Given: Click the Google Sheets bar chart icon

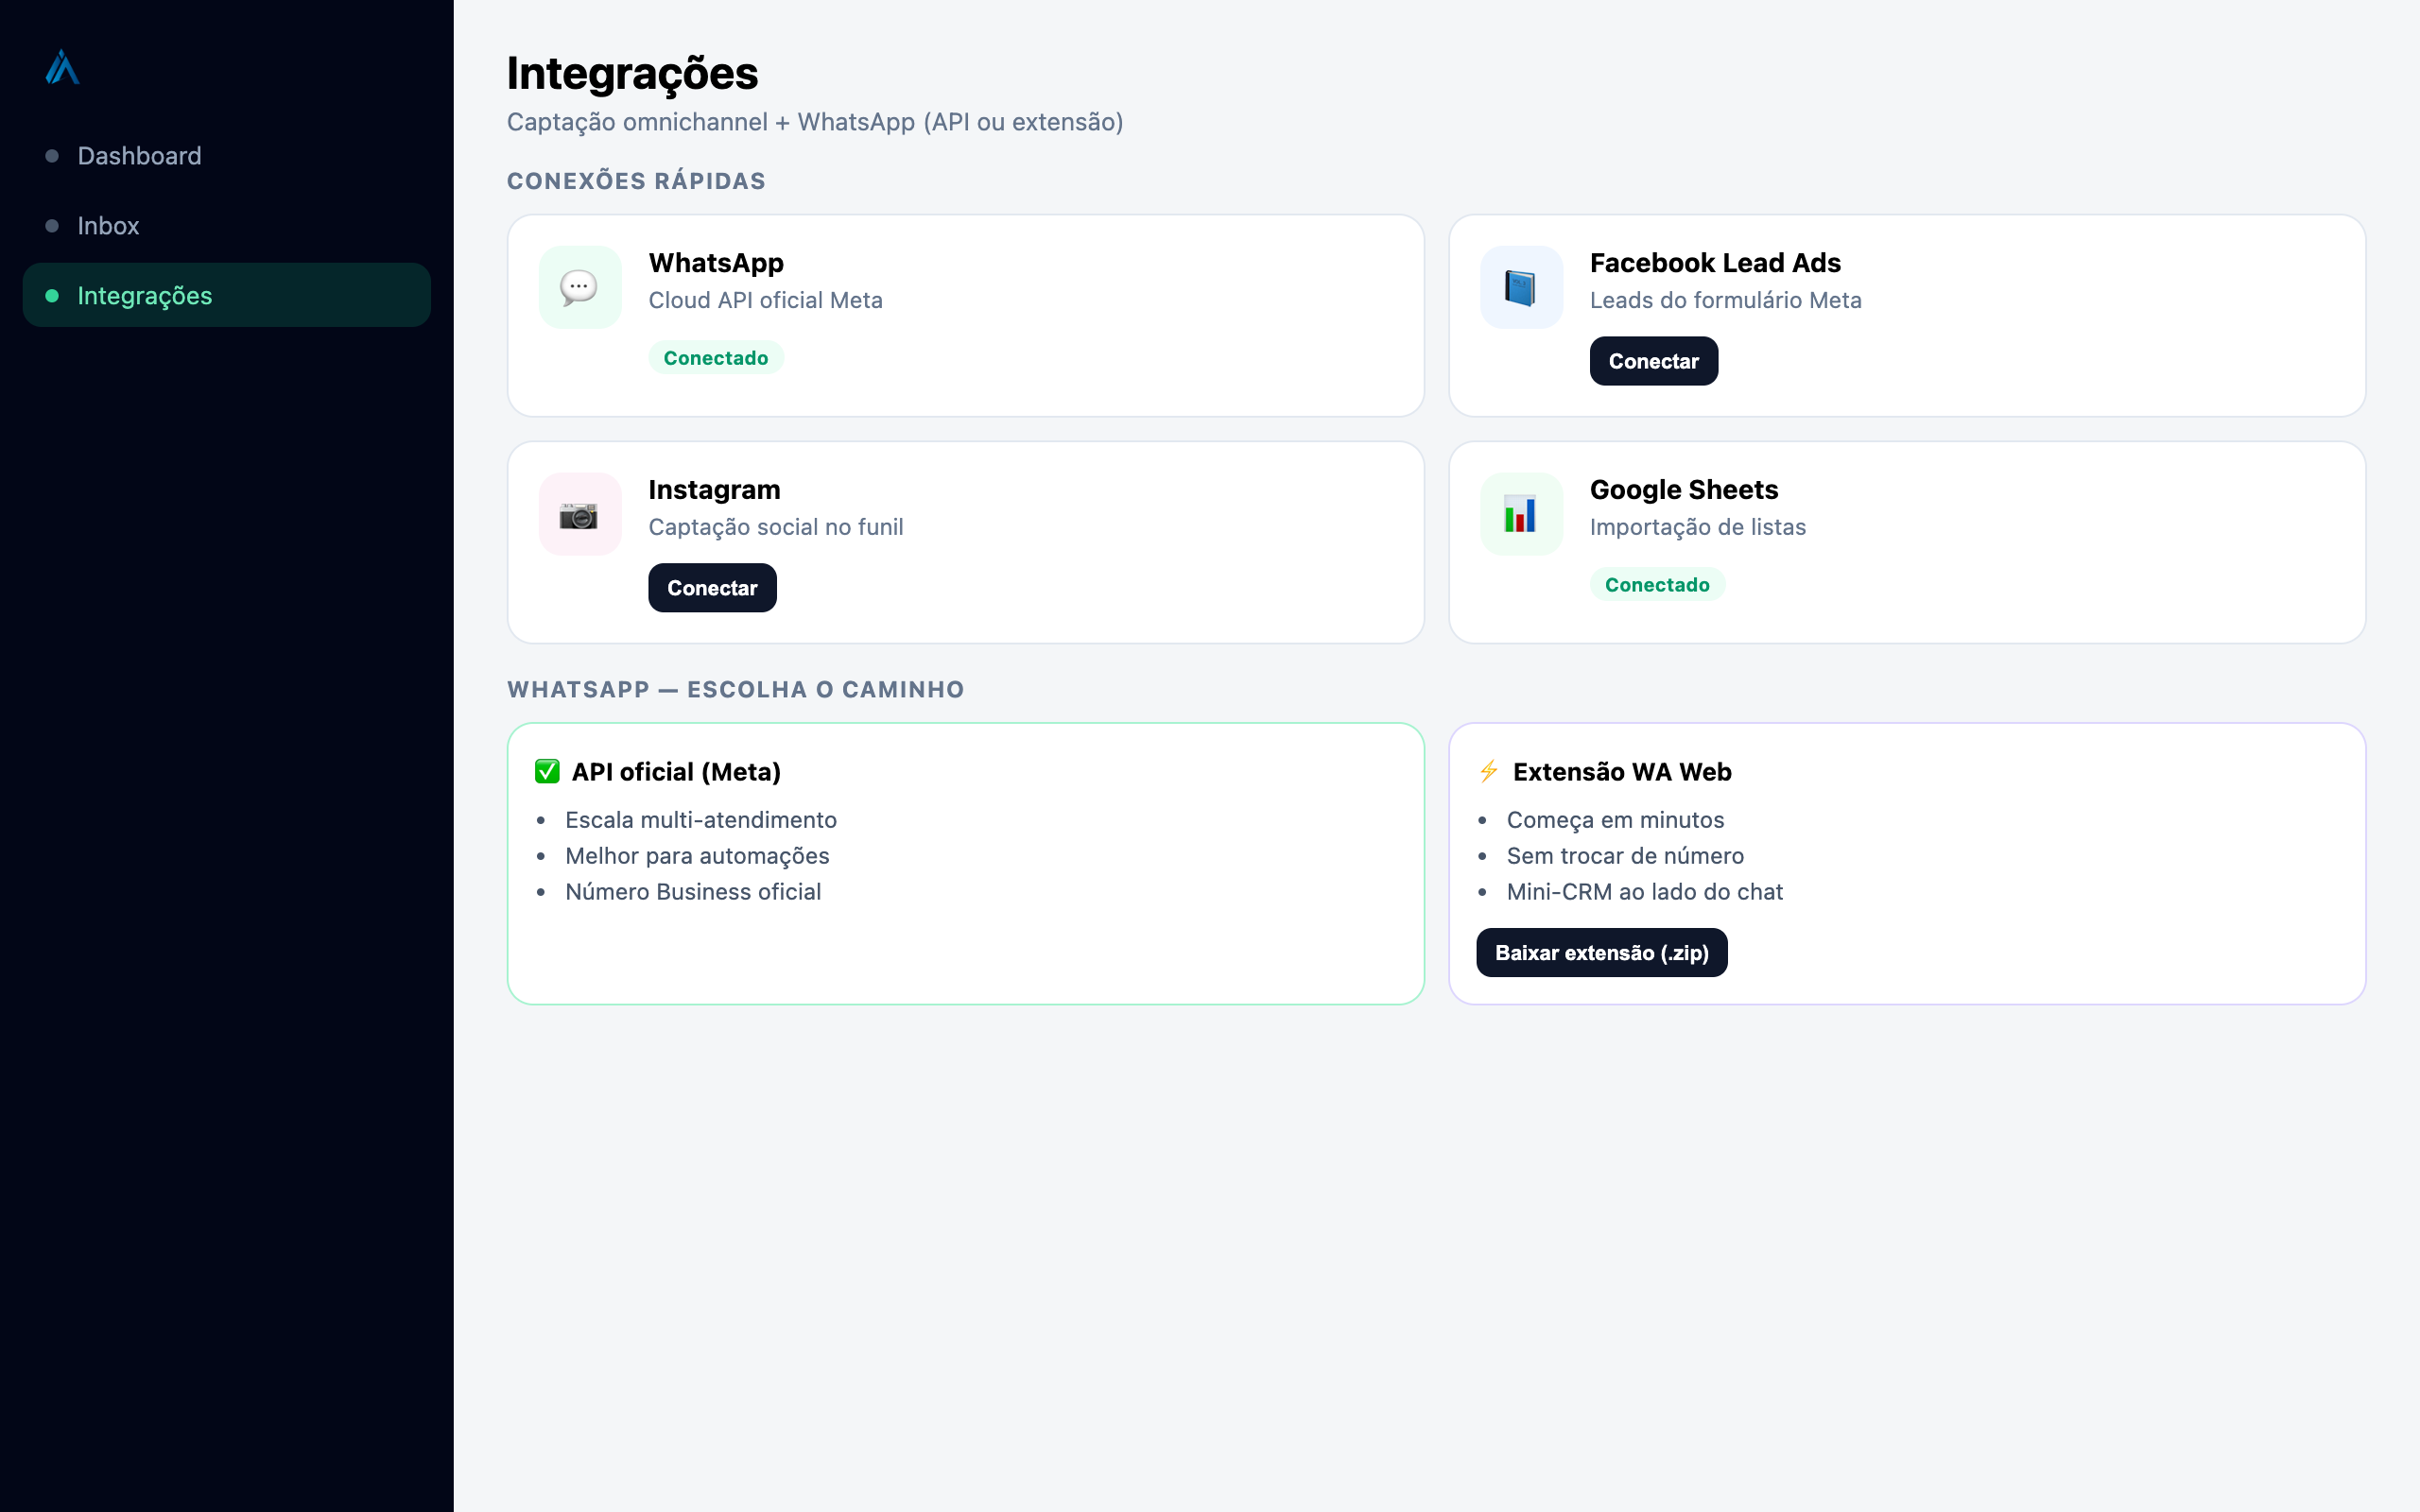Looking at the screenshot, I should 1520,515.
